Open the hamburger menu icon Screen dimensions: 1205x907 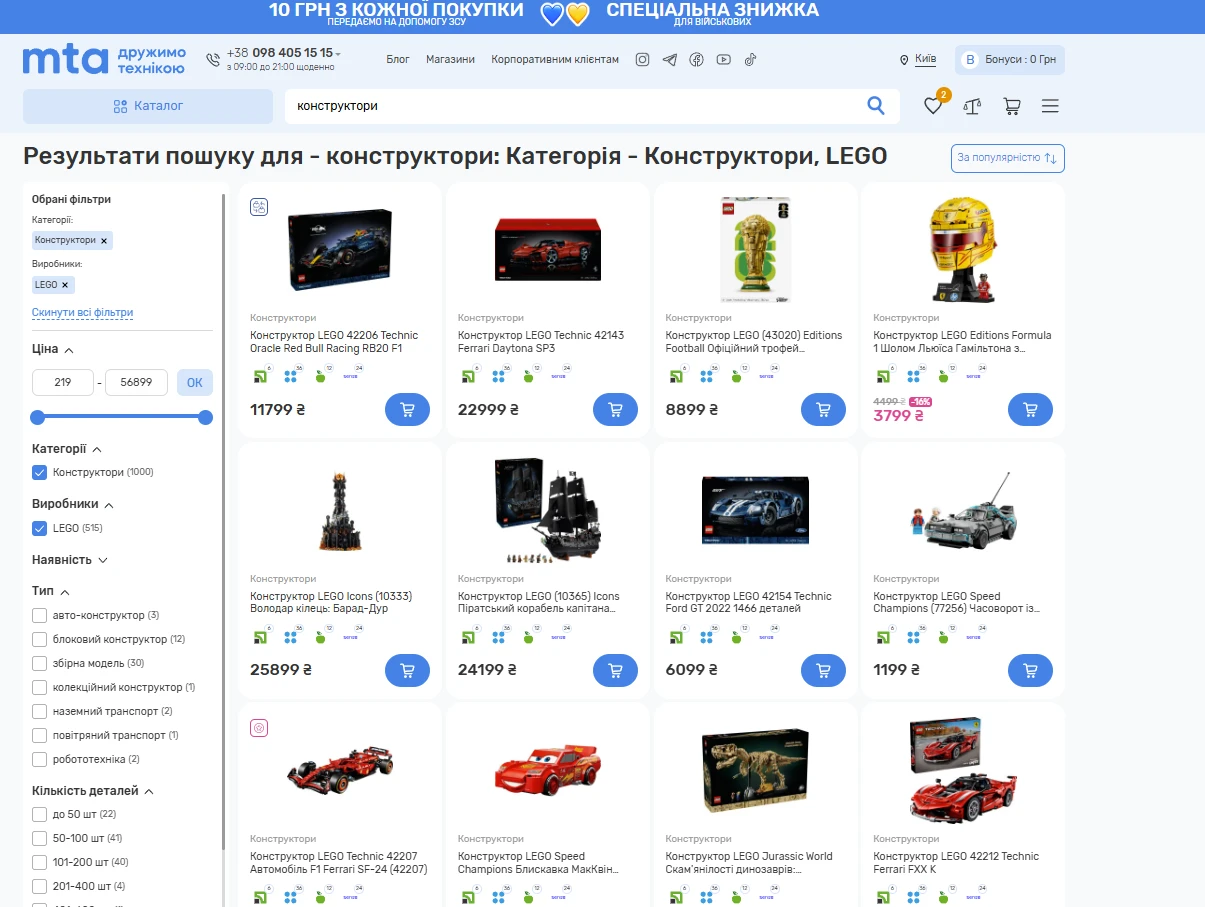1050,106
